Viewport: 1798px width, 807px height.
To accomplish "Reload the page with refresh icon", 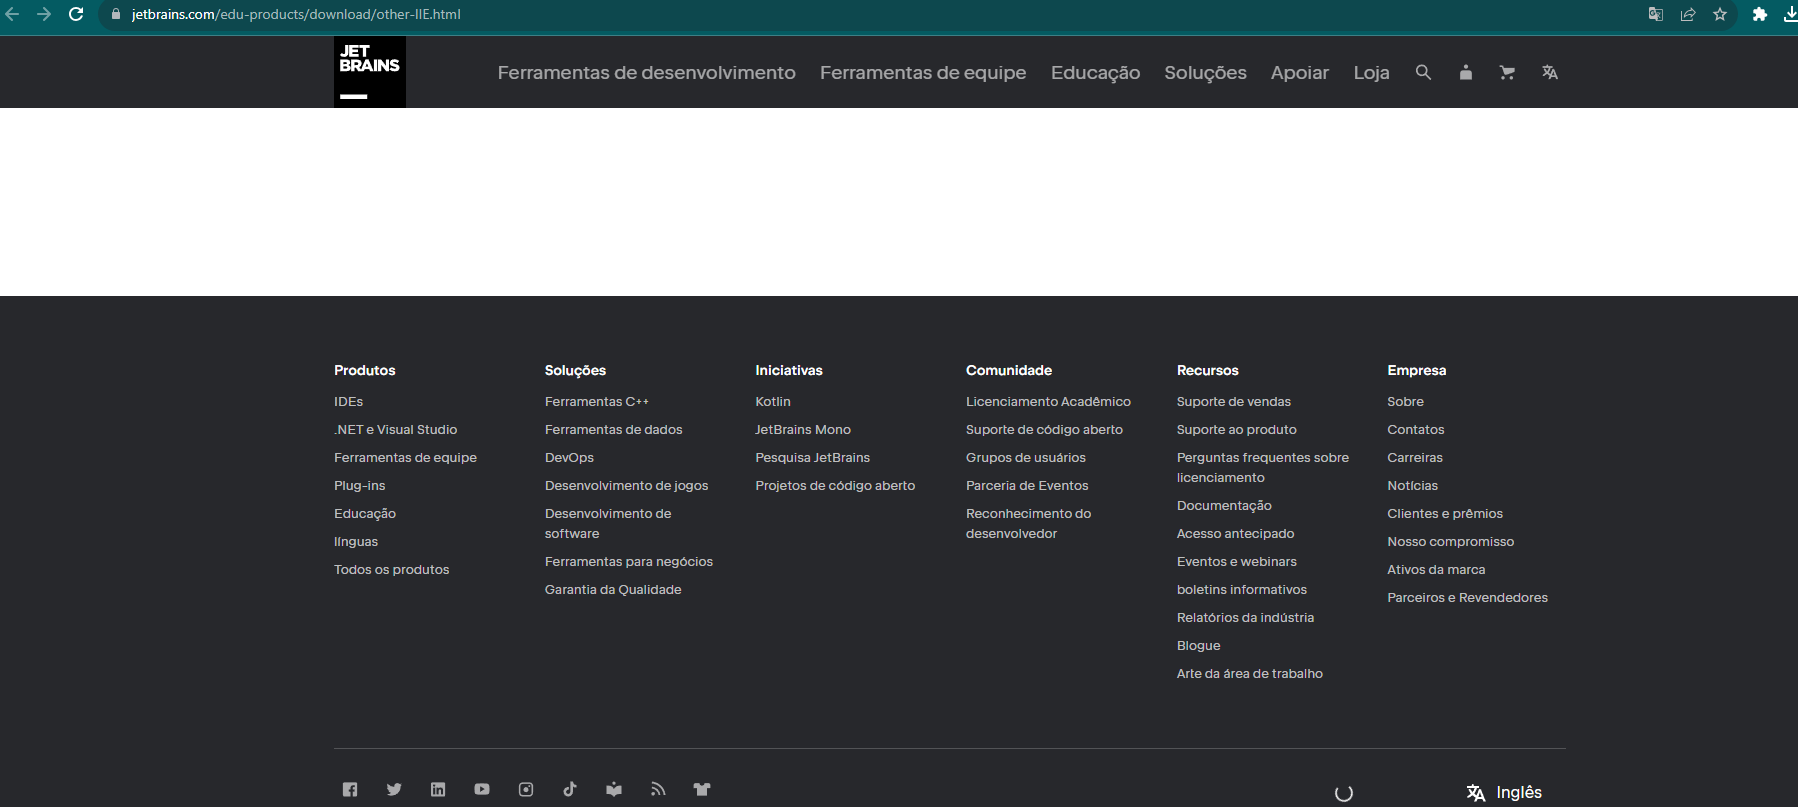I will point(76,14).
